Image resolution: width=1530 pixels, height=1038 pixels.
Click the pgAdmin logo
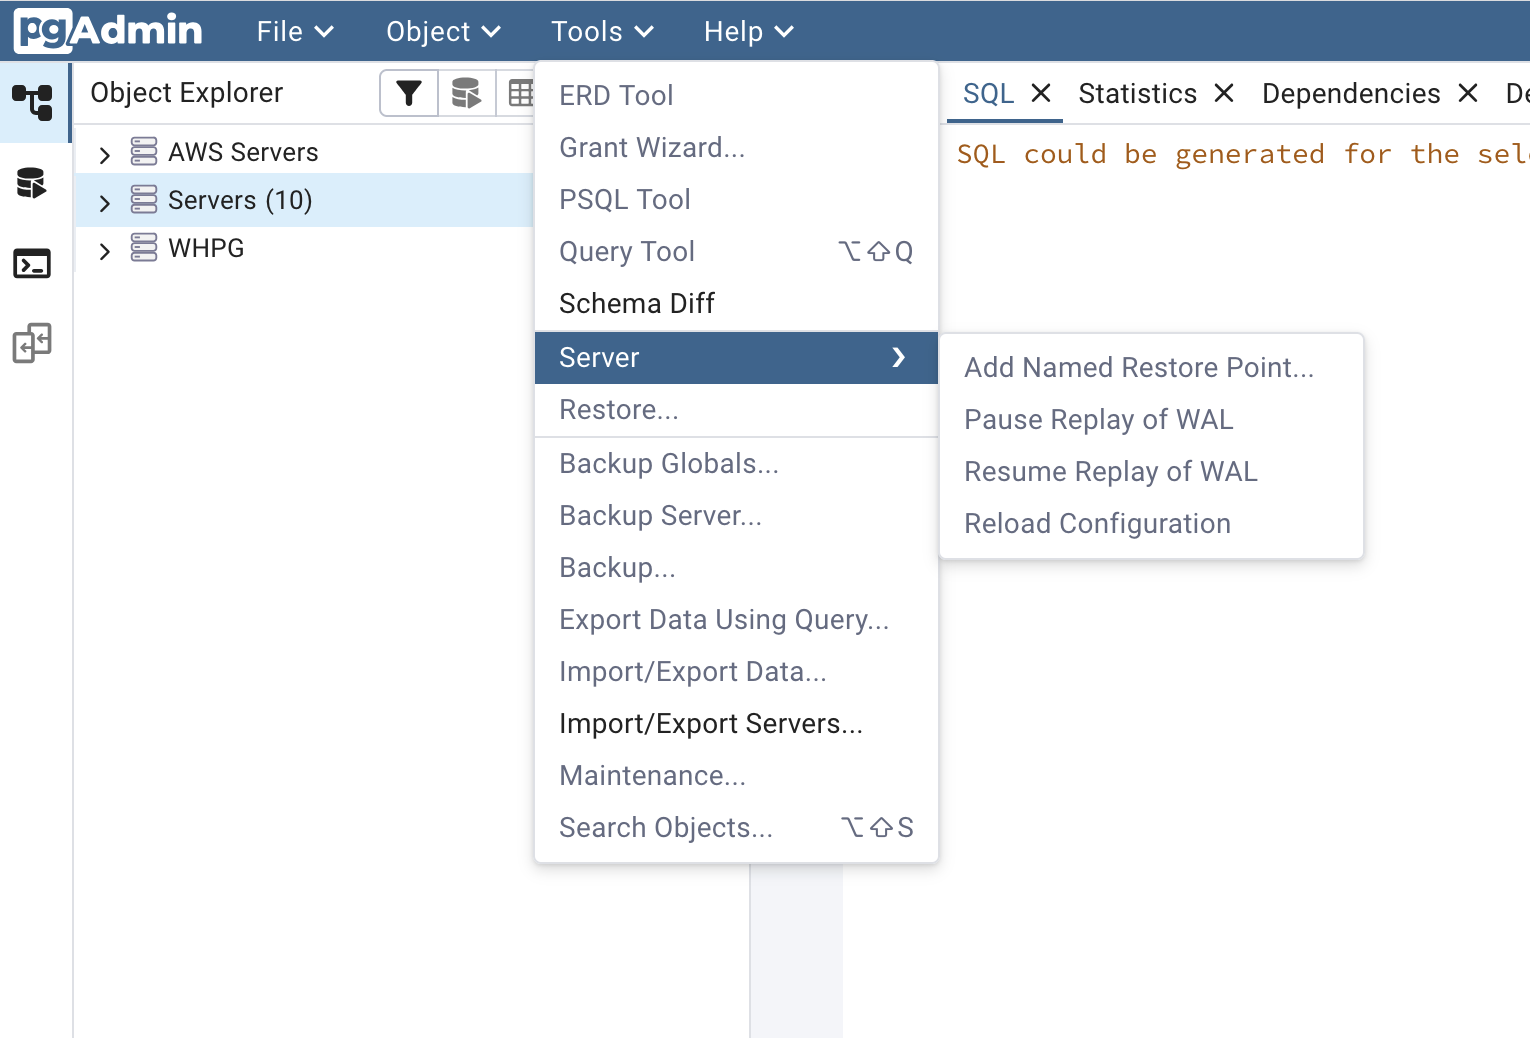pyautogui.click(x=106, y=29)
